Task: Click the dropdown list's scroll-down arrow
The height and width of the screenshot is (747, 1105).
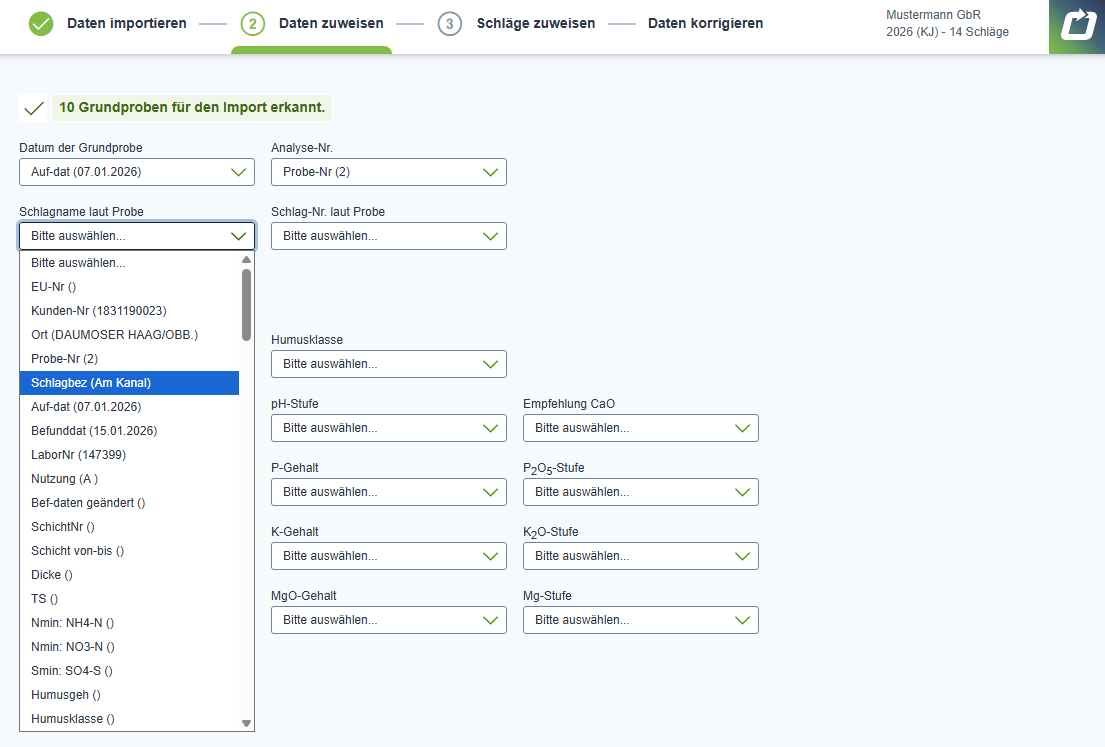Action: click(246, 722)
